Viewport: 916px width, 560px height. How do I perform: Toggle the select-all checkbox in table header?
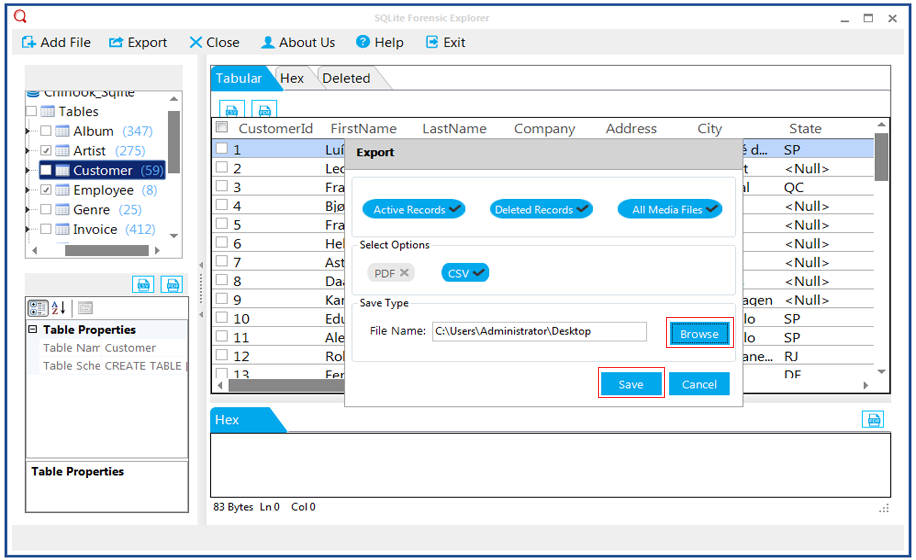222,127
